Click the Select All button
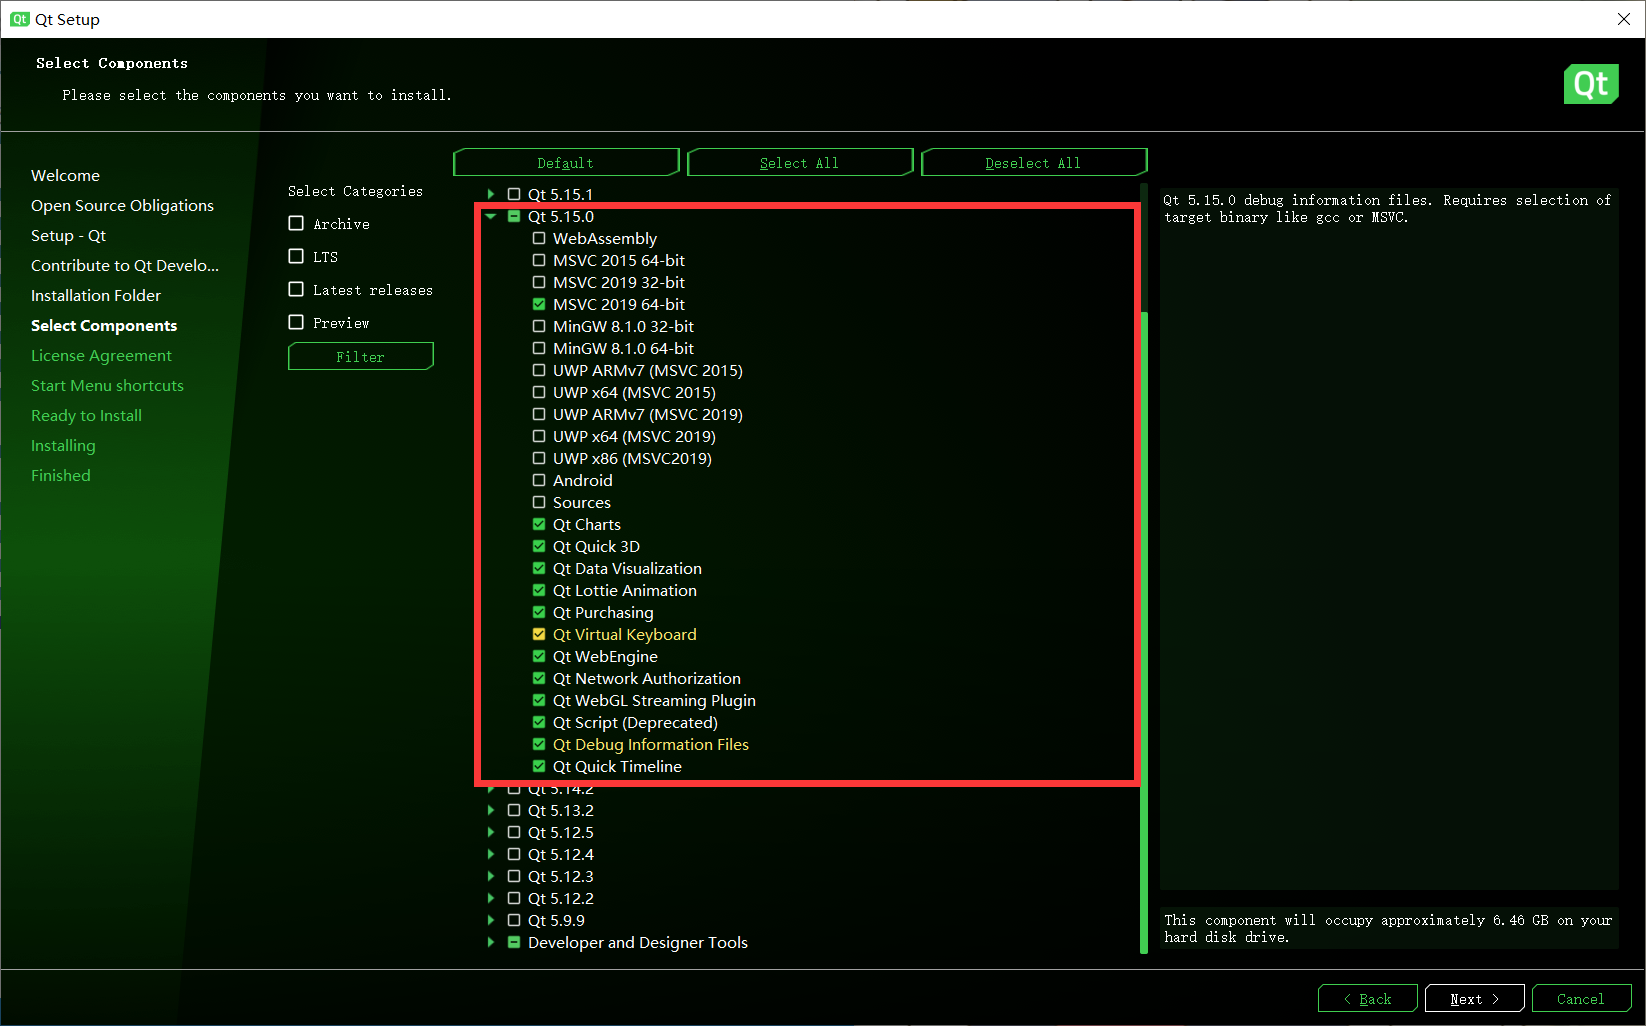This screenshot has width=1646, height=1026. tap(800, 162)
